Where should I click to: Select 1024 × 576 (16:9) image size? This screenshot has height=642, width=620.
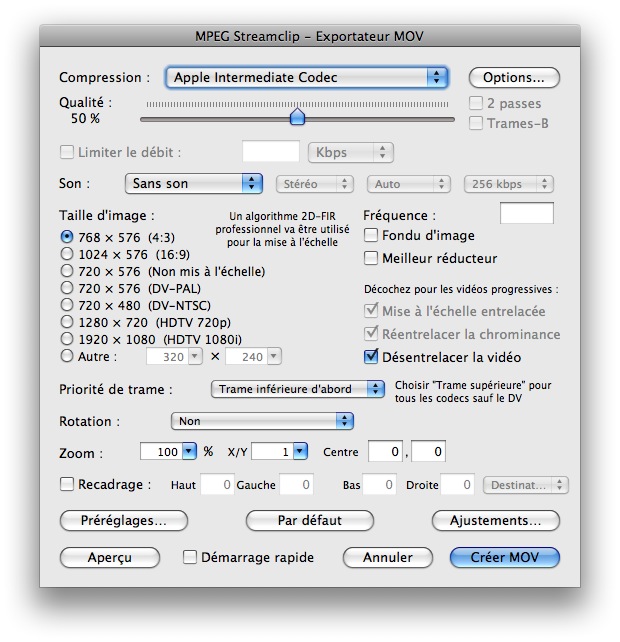67,254
